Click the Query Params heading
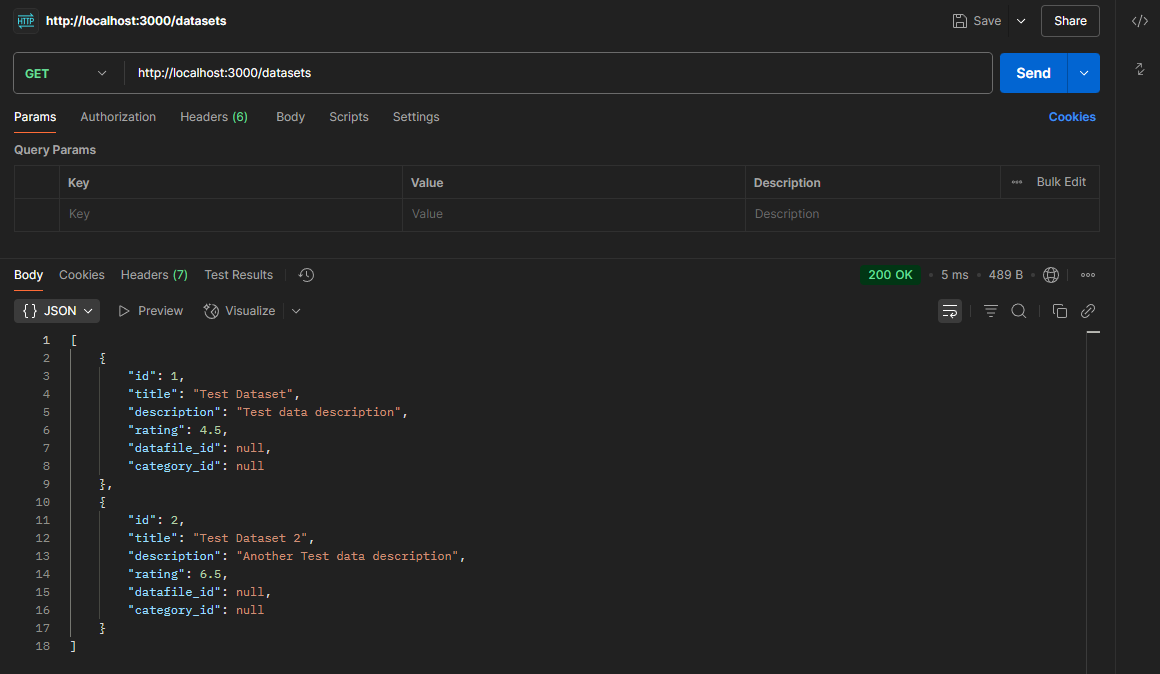Image resolution: width=1160 pixels, height=674 pixels. pyautogui.click(x=55, y=150)
